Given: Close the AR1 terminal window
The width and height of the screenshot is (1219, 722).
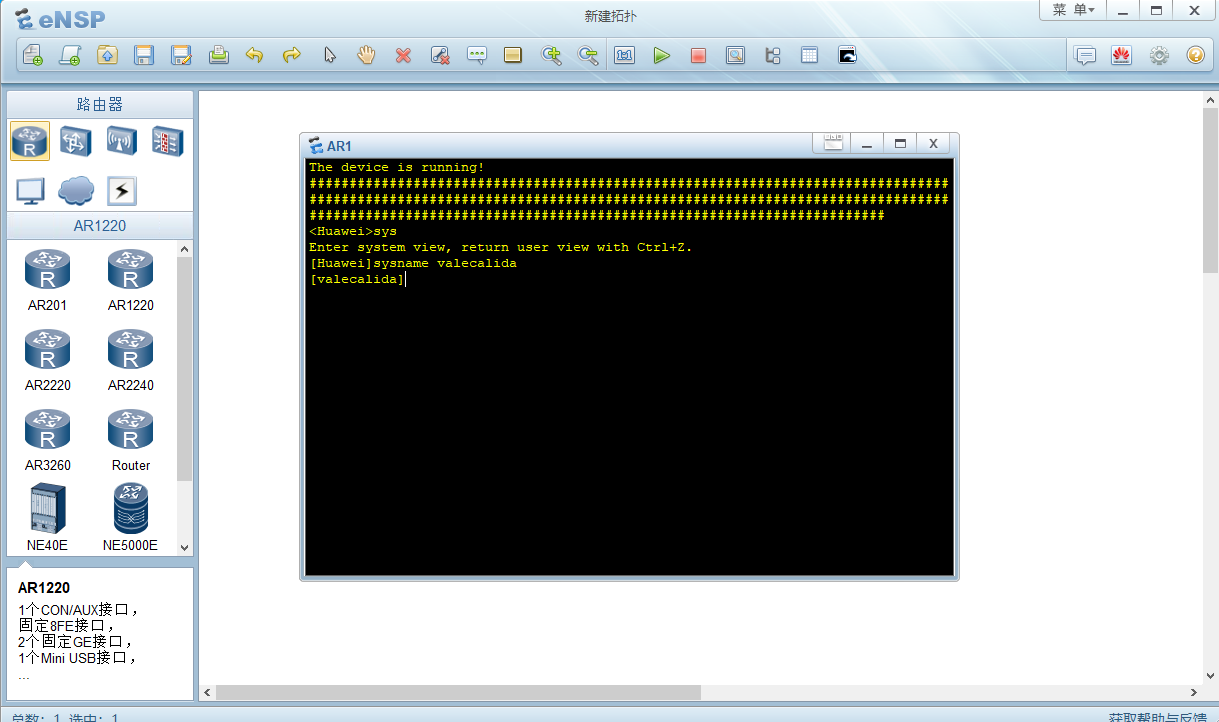Looking at the screenshot, I should pos(933,144).
